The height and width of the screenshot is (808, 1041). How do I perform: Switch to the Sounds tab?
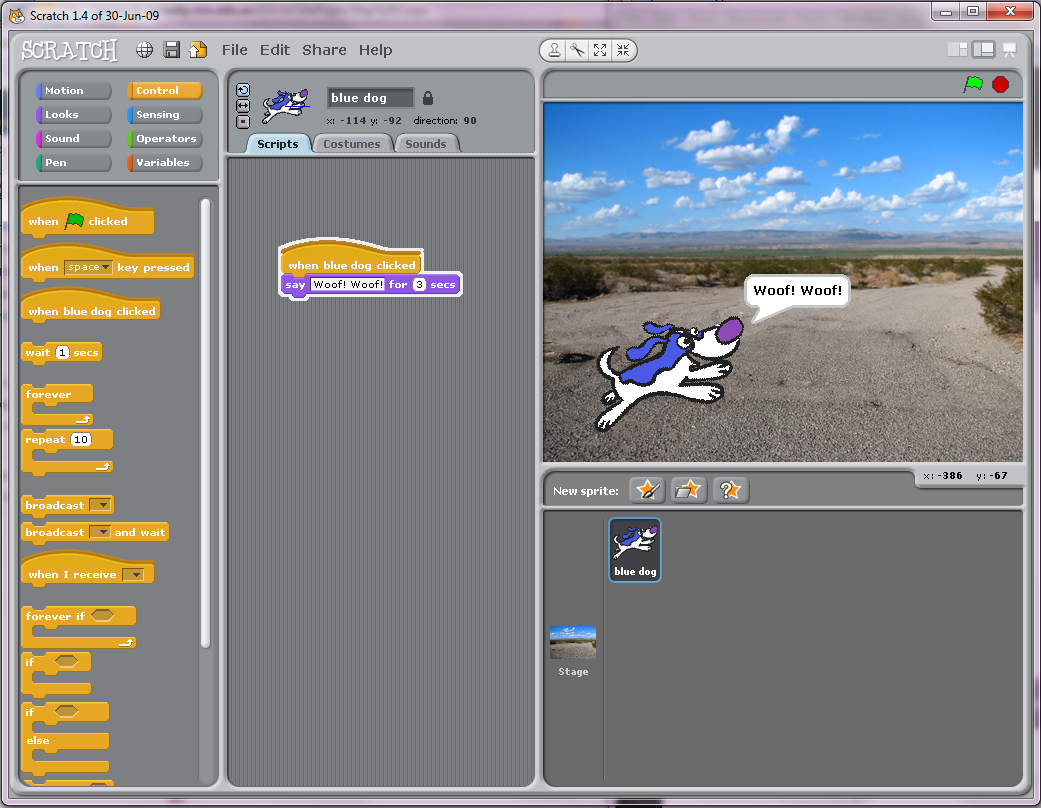tap(426, 144)
